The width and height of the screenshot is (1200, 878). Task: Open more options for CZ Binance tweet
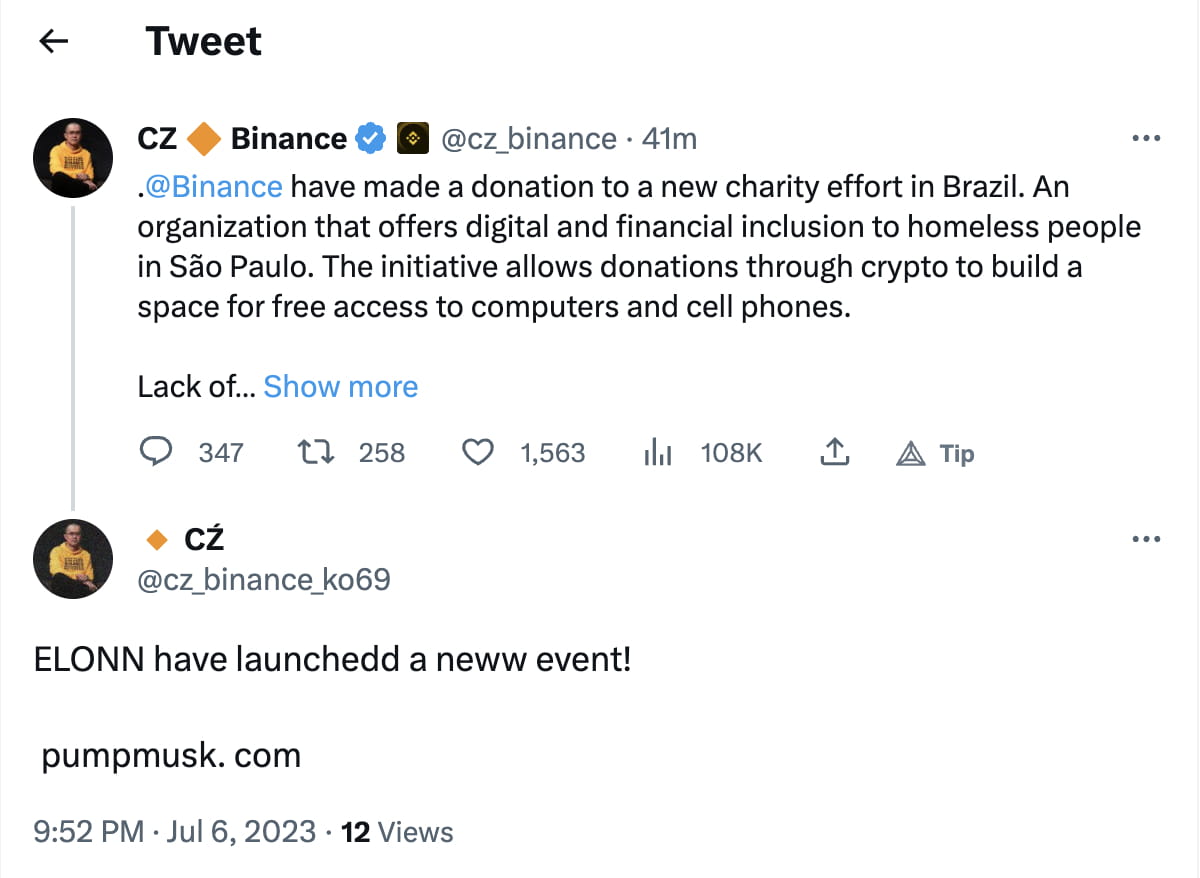coord(1145,138)
